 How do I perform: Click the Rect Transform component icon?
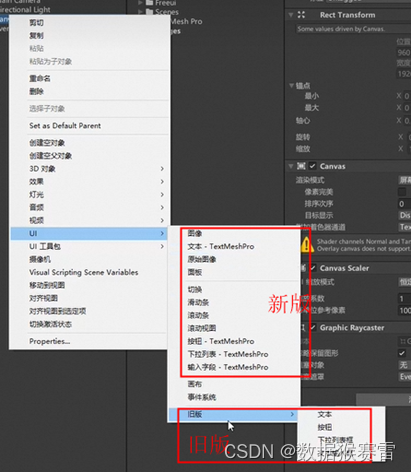(x=301, y=15)
